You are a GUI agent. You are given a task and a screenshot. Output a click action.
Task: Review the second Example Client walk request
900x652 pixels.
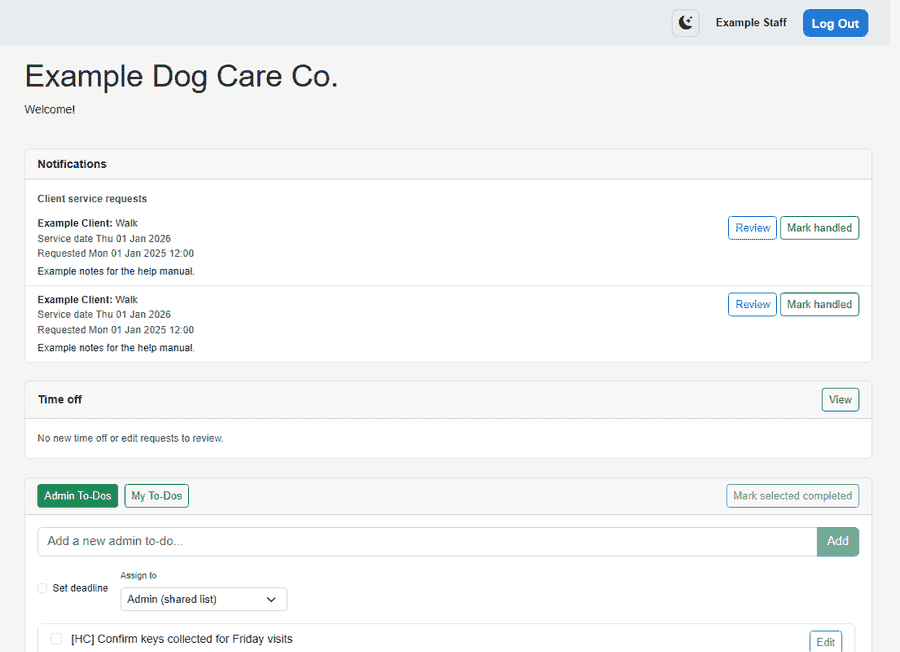(x=752, y=304)
